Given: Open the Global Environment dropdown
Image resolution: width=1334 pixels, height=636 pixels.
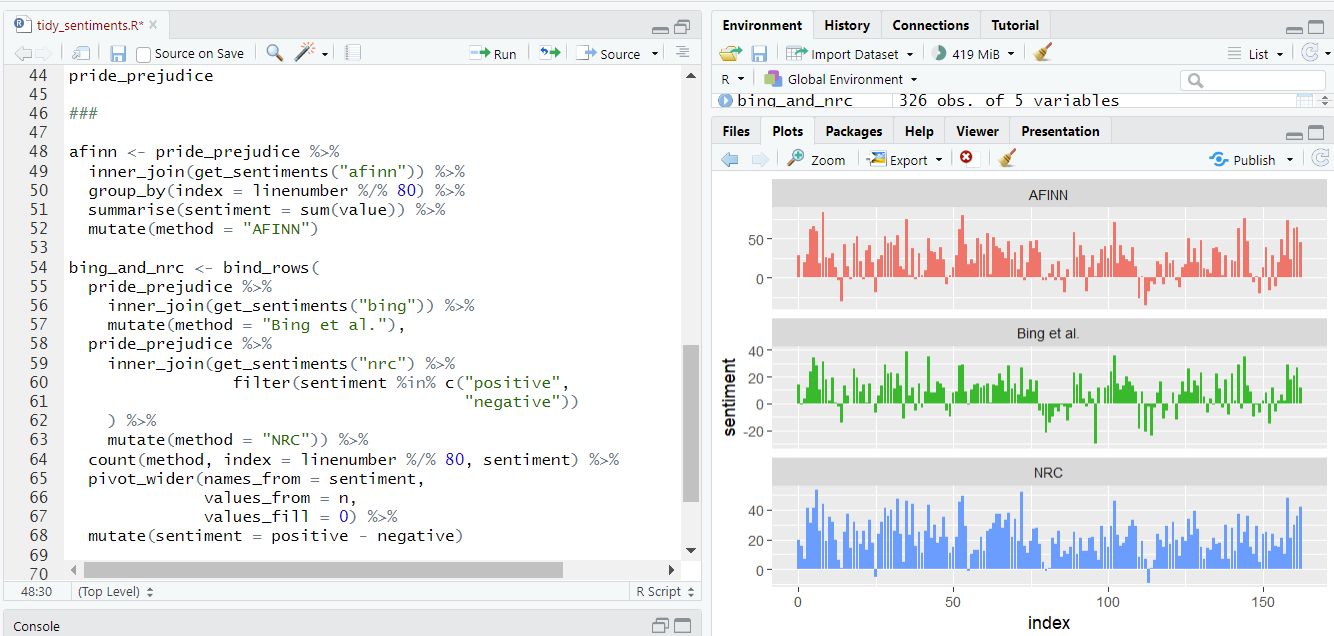Looking at the screenshot, I should click(x=840, y=79).
